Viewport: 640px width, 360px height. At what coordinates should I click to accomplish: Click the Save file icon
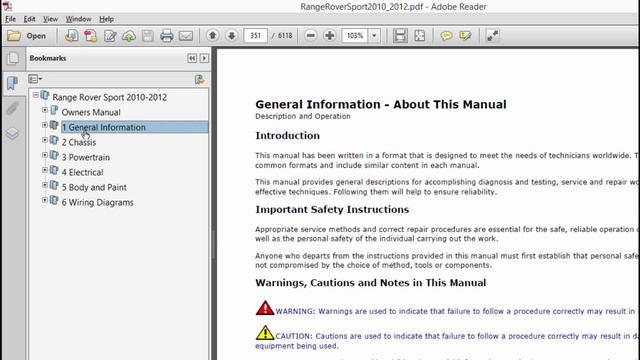tap(148, 36)
